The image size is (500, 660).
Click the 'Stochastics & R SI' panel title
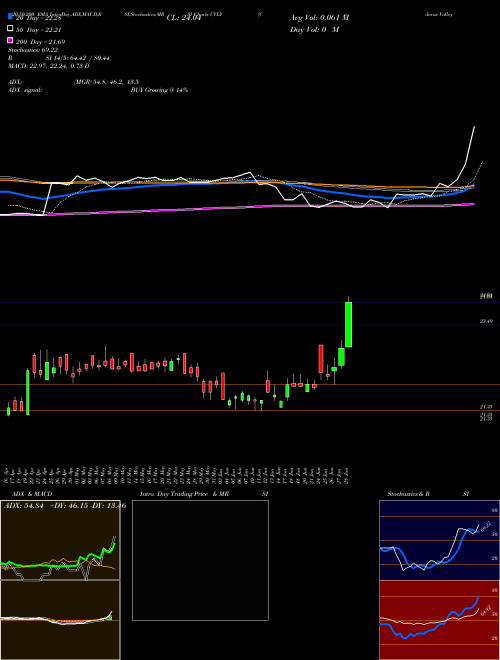[428, 494]
